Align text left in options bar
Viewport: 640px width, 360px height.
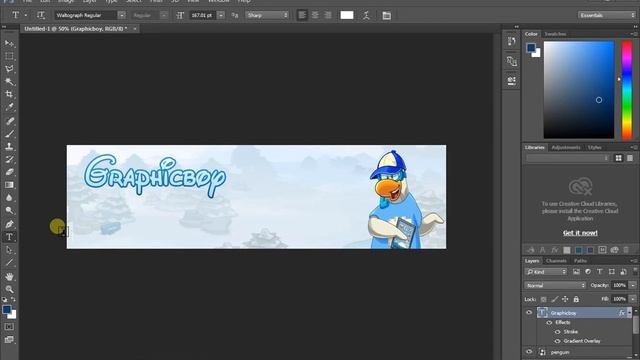click(x=302, y=15)
